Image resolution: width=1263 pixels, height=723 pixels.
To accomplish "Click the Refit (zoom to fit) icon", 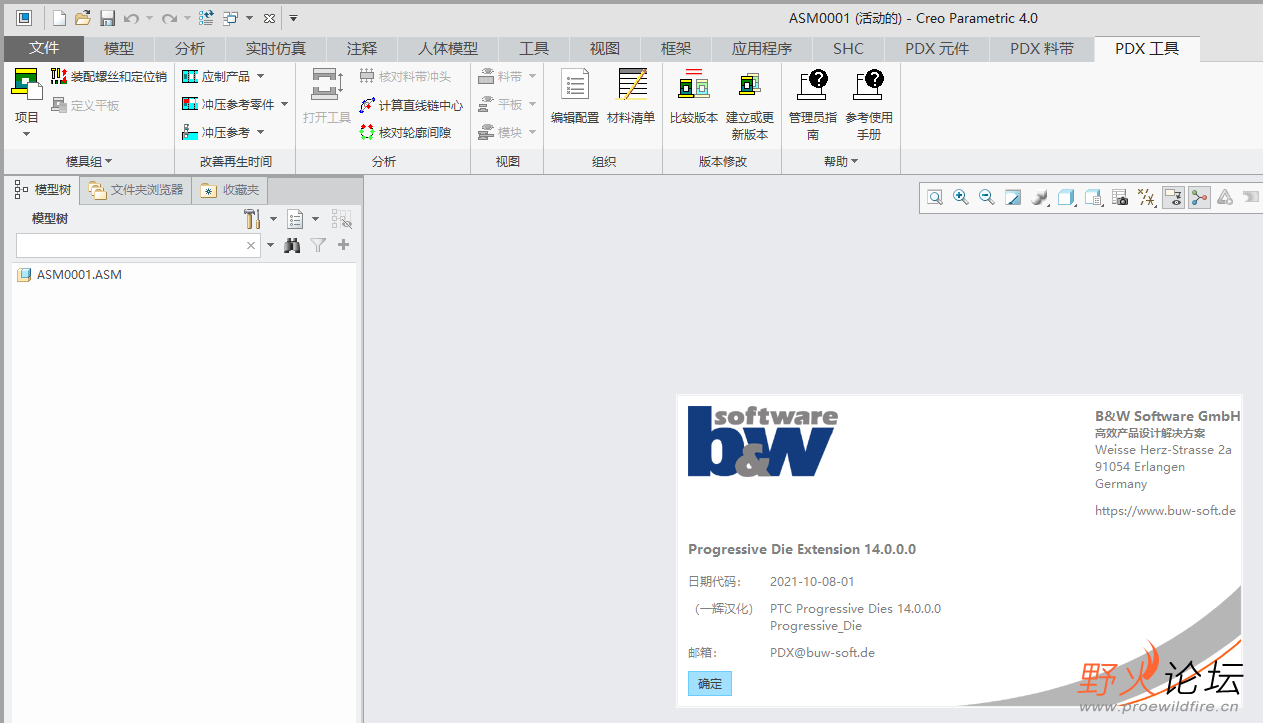I will coord(934,198).
